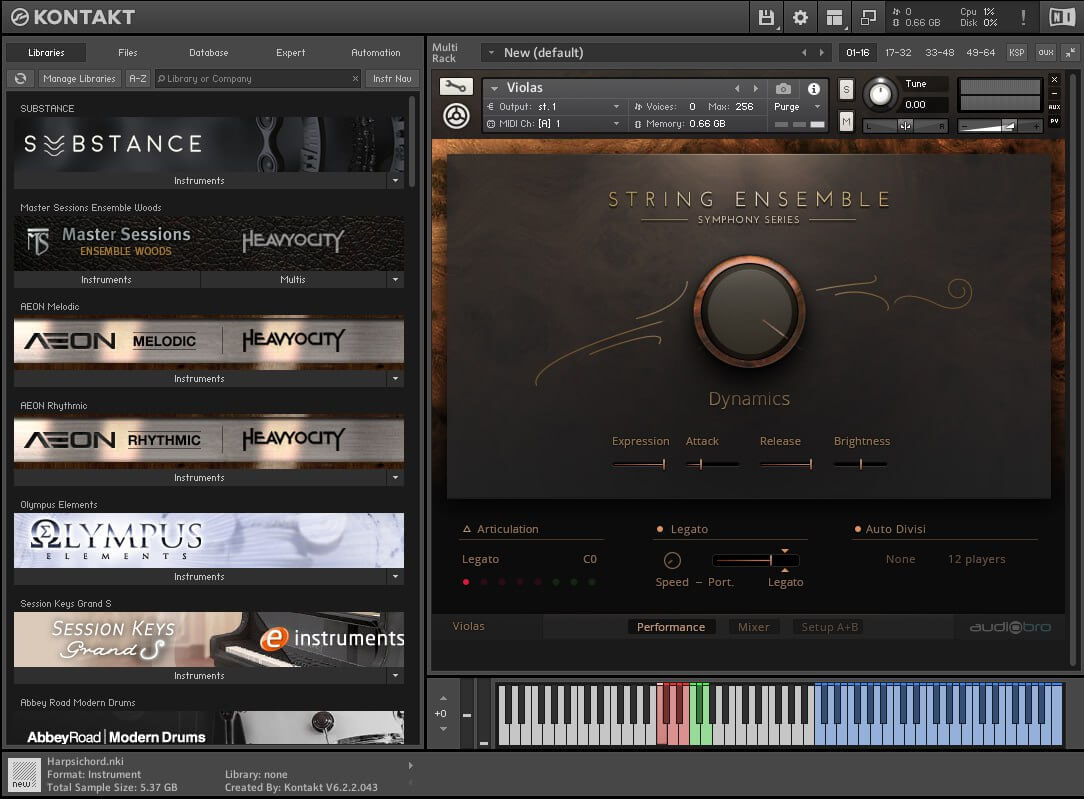
Task: Clear the library search field with X
Action: 355,79
